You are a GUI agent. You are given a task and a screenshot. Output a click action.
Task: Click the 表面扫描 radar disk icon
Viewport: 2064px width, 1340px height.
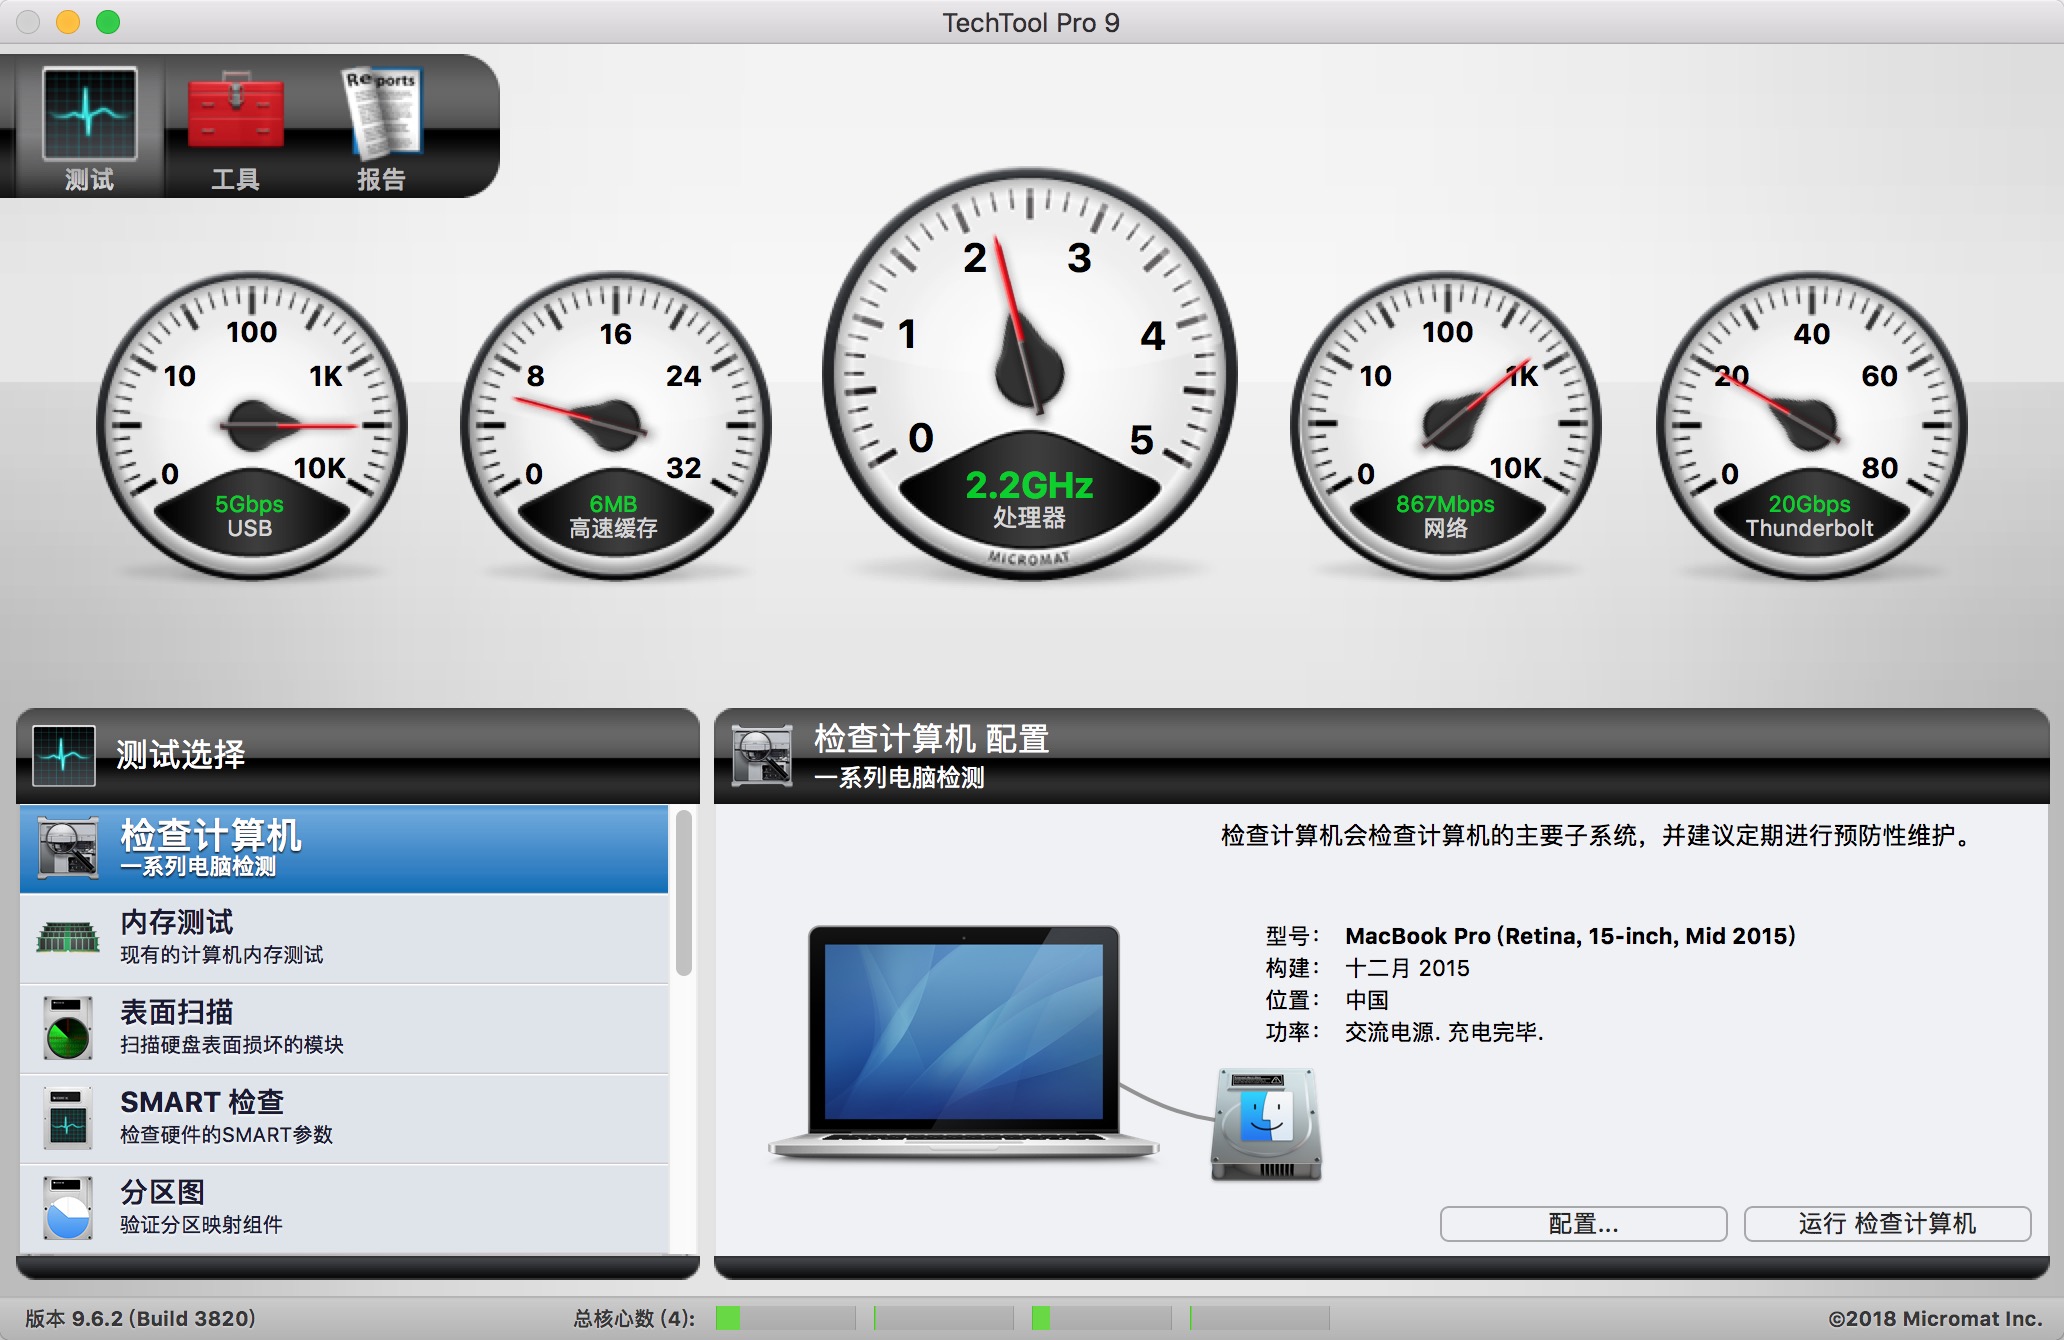click(x=68, y=1028)
